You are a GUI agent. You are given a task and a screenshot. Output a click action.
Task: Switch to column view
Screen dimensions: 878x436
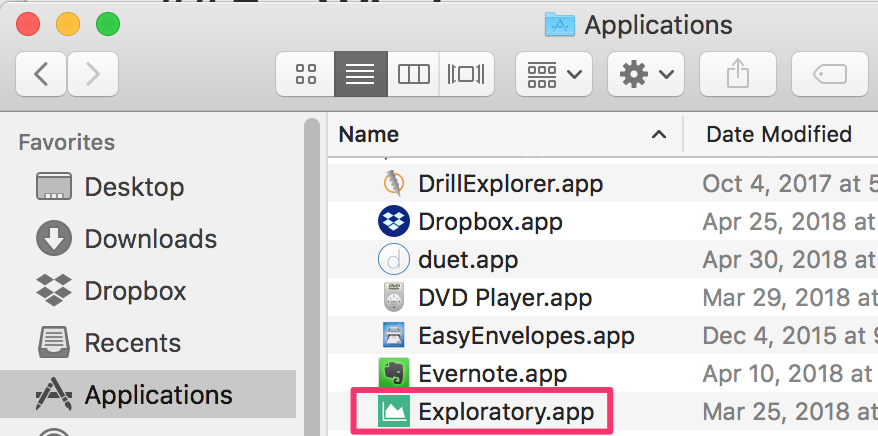click(x=413, y=74)
